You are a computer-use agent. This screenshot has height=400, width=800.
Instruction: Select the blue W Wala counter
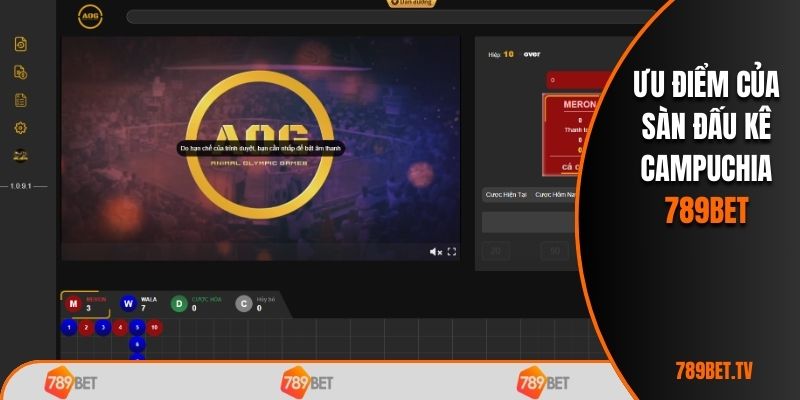[x=139, y=304]
